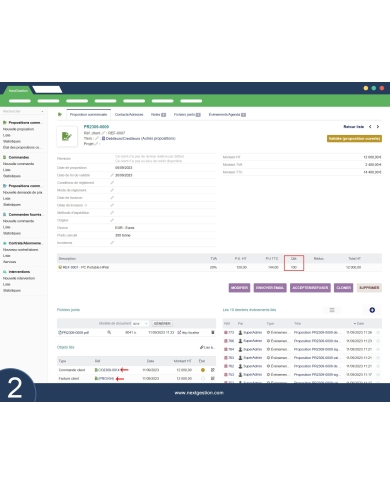Click the Validée (proposition ouverte) status badge
The width and height of the screenshot is (390, 484).
click(x=354, y=138)
